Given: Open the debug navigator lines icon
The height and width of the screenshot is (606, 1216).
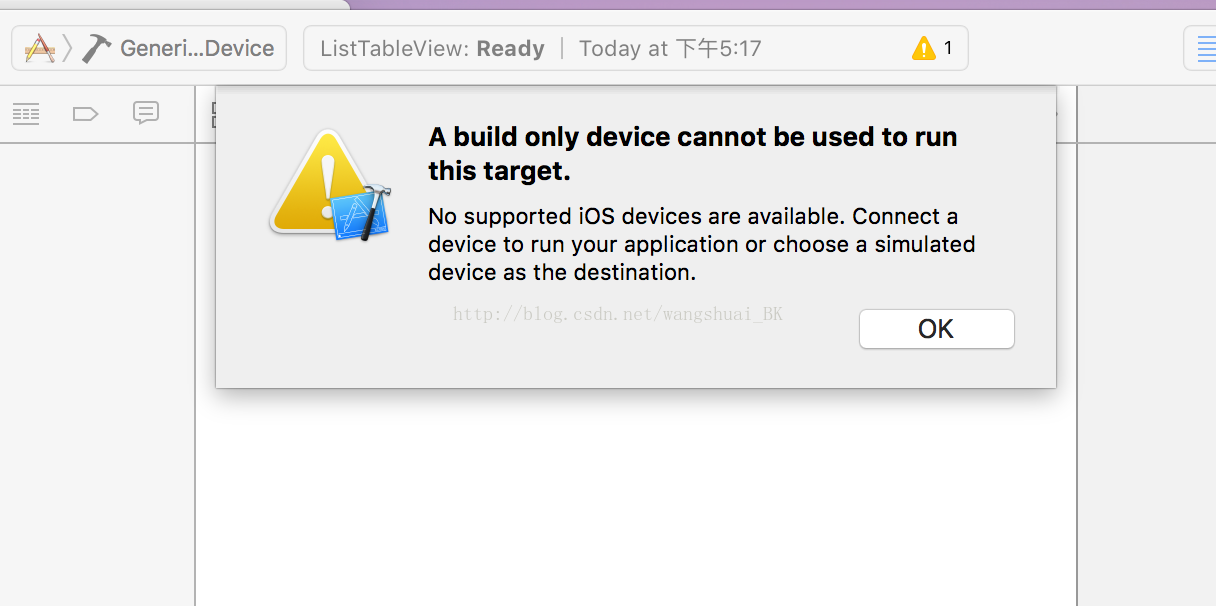Looking at the screenshot, I should [26, 114].
